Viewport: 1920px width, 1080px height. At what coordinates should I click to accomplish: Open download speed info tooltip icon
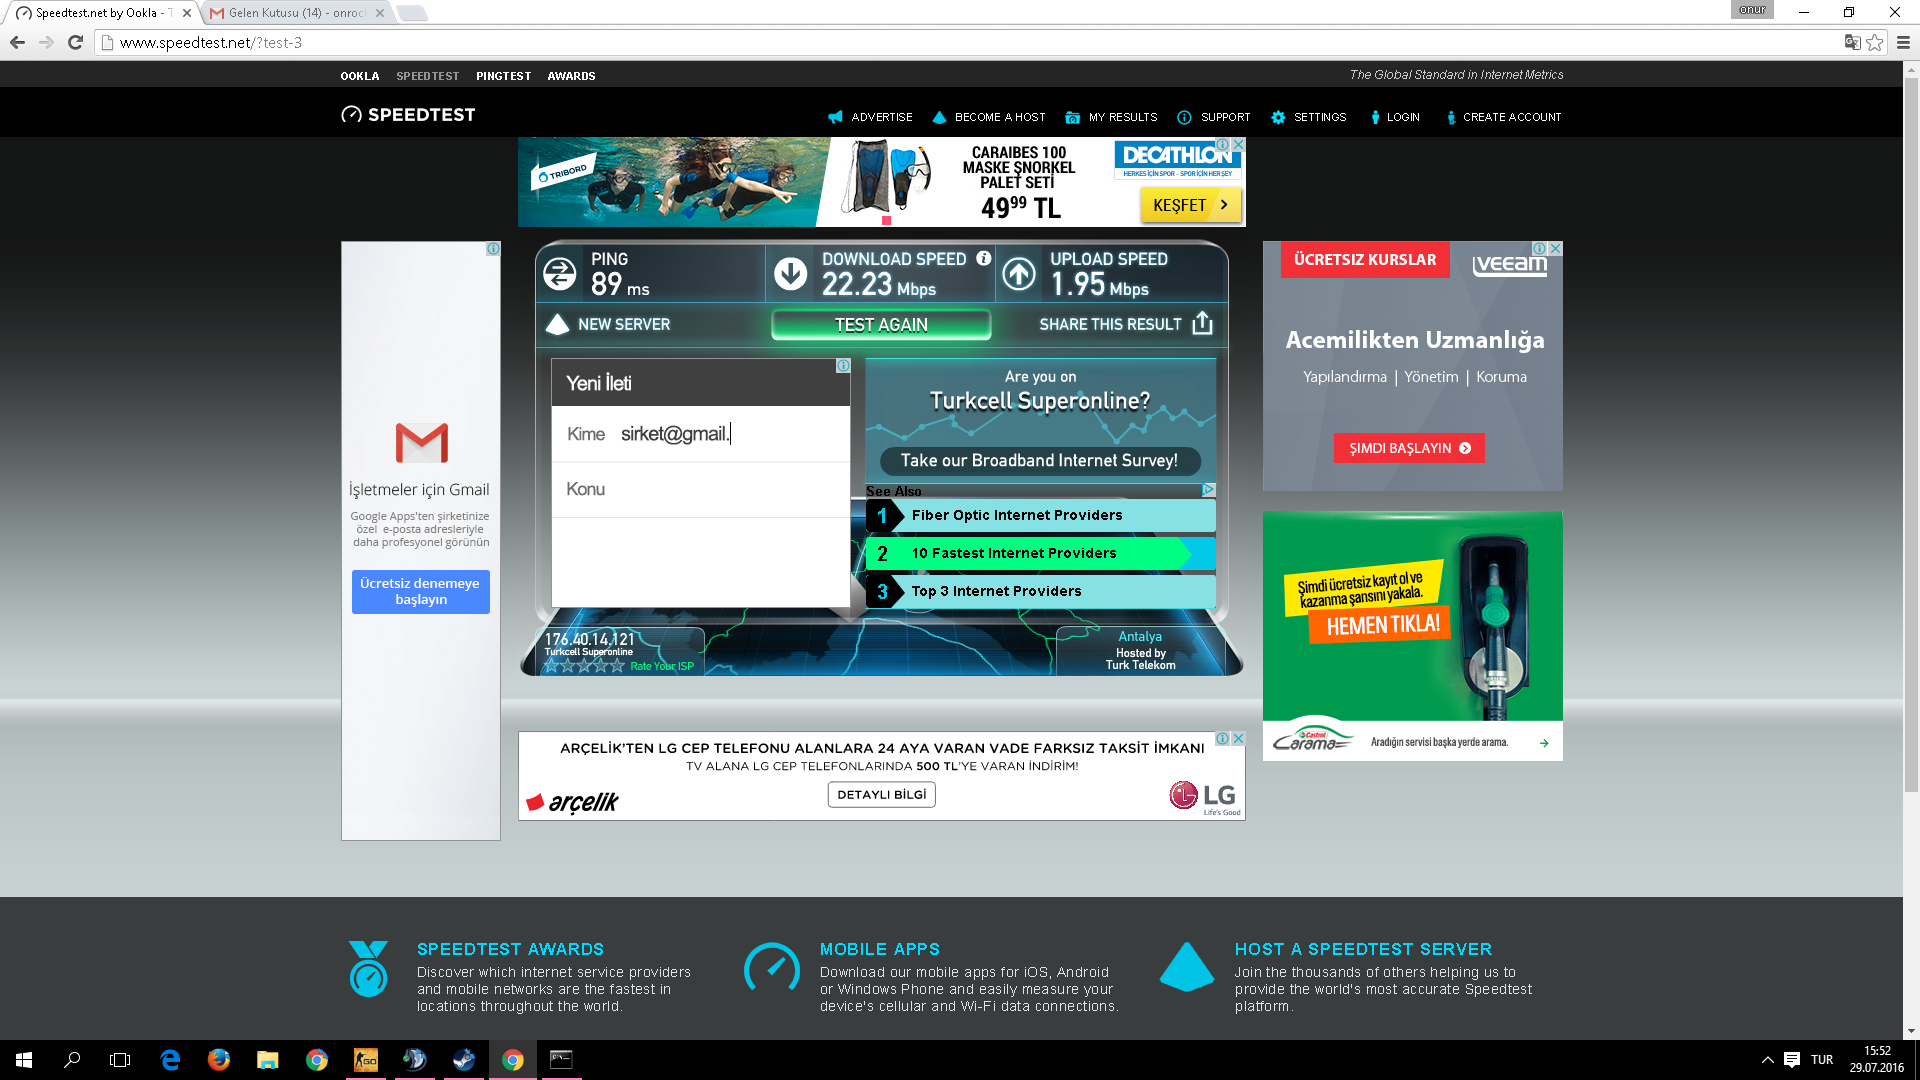pyautogui.click(x=984, y=258)
